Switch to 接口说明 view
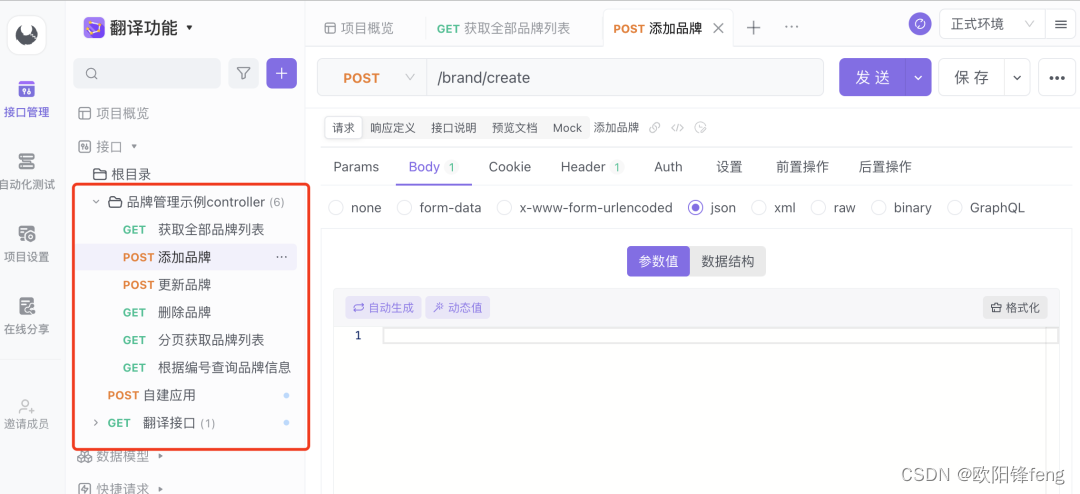 pos(453,127)
